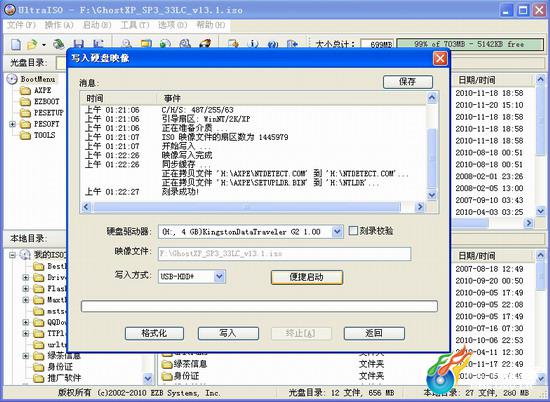
Task: Click the green Open CD/DVD toolbar icon
Action: point(59,44)
